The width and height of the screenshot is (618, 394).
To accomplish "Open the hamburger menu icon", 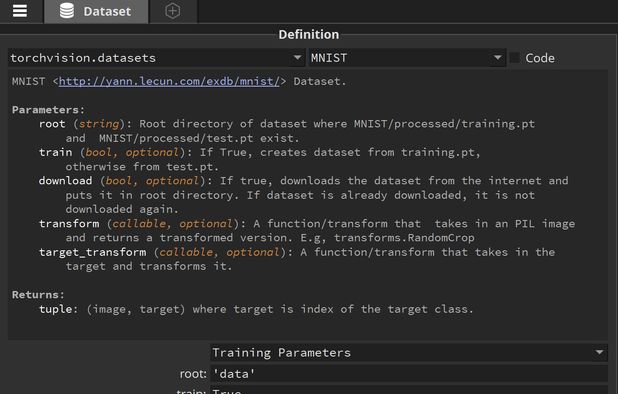I will click(x=20, y=11).
